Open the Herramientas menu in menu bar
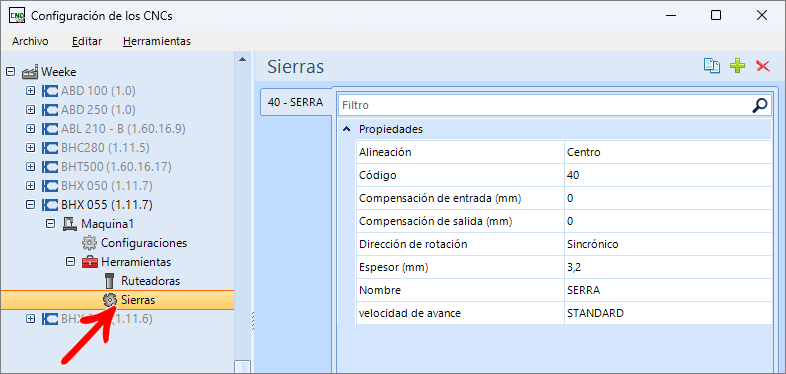 coord(157,41)
